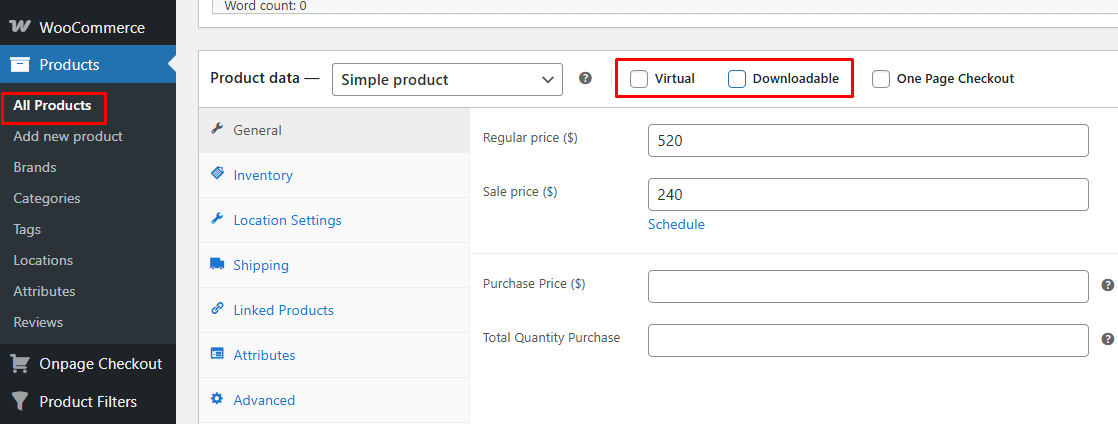This screenshot has width=1118, height=424.
Task: Click the Purchase Price input field
Action: click(868, 286)
